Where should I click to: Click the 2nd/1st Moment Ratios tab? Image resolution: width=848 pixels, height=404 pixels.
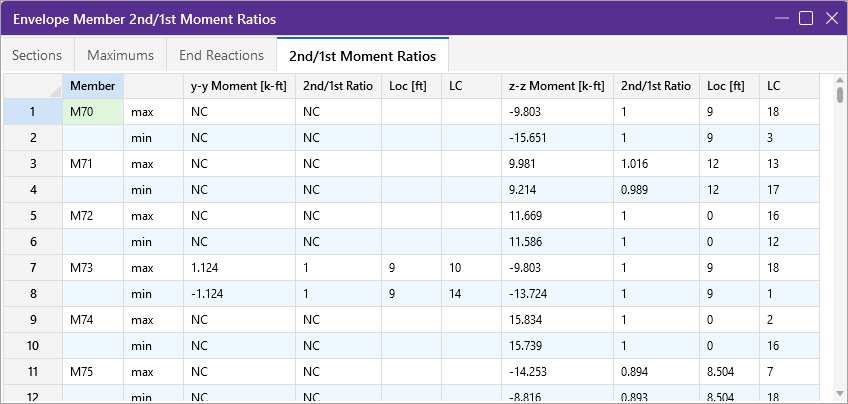click(x=363, y=55)
